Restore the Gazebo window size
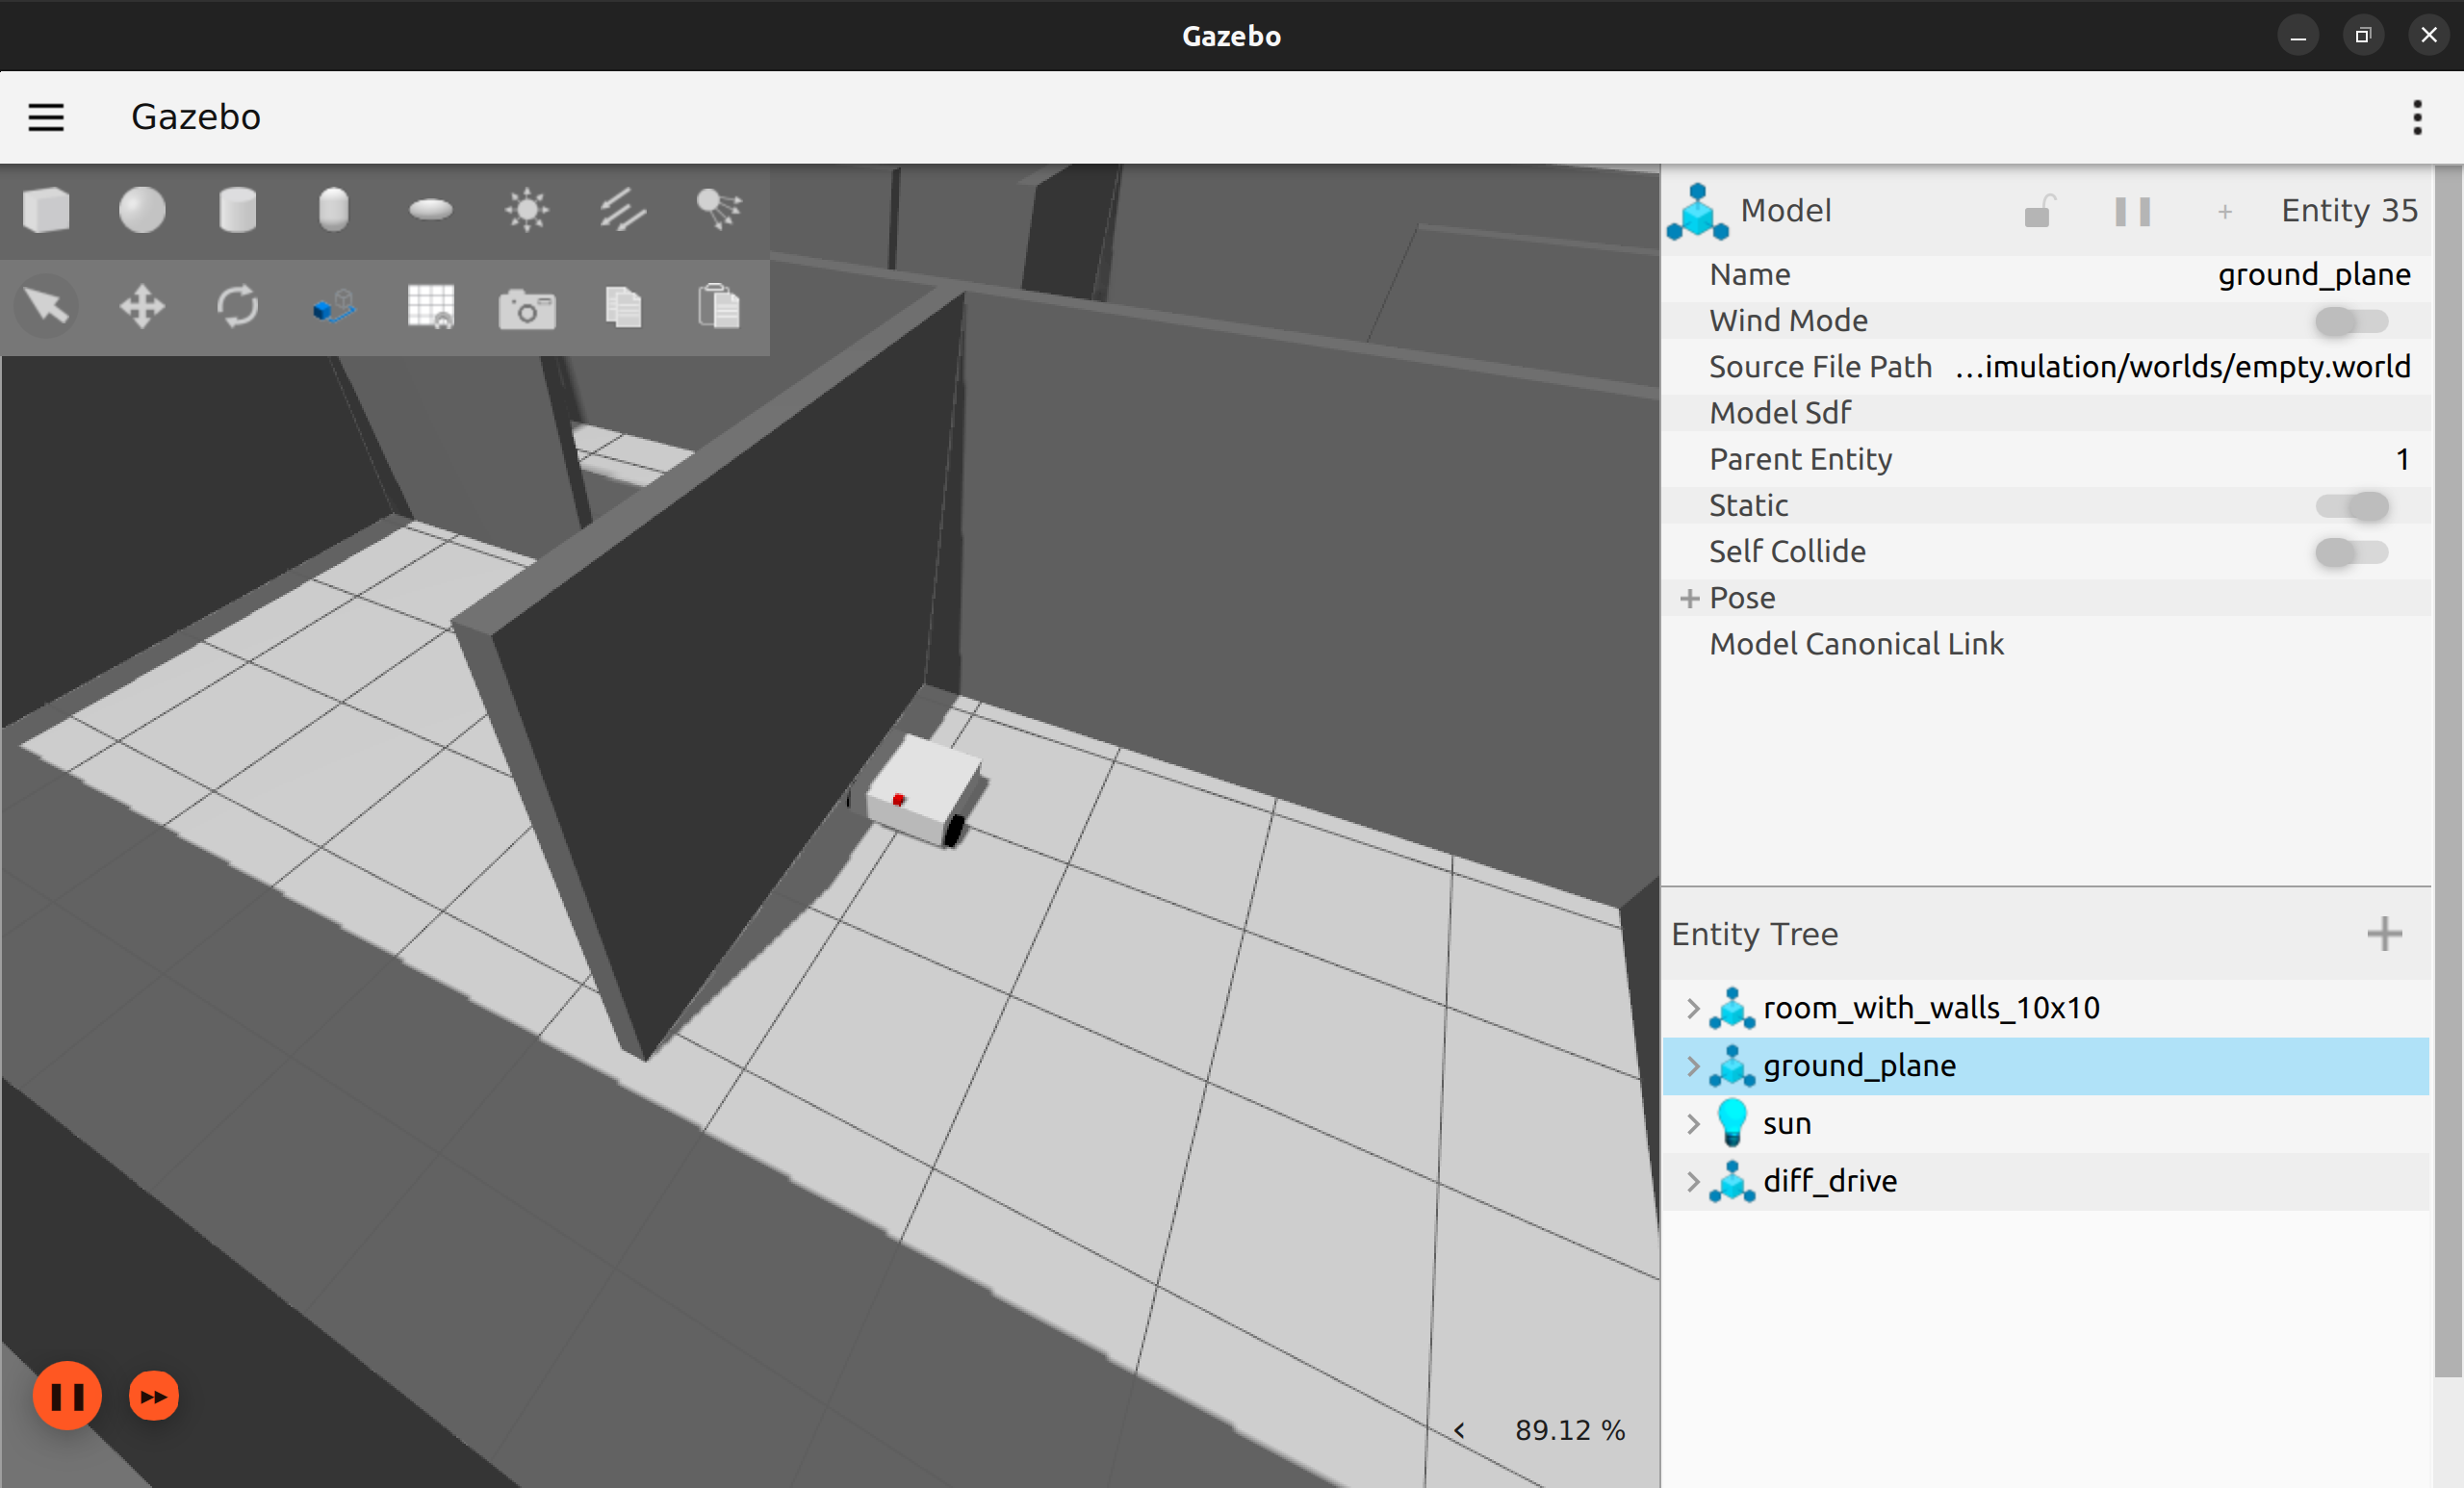The image size is (2464, 1488). point(2363,36)
